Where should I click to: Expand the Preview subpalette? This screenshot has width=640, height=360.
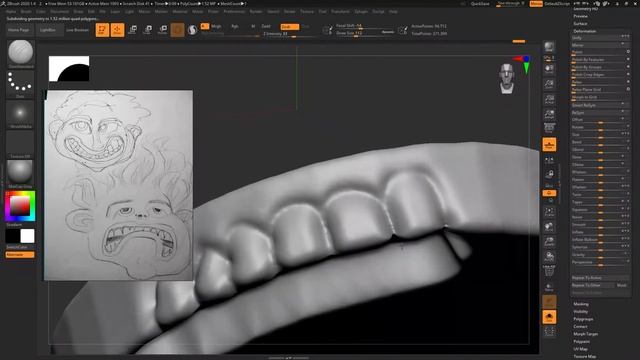click(x=580, y=16)
